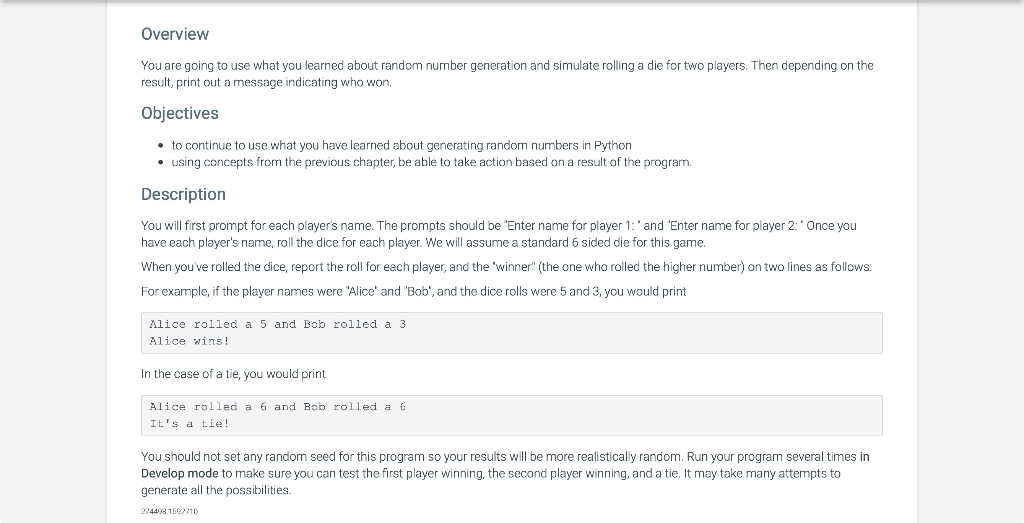Viewport: 1024px width, 523px height.
Task: Select the Objectives heading
Action: (180, 113)
